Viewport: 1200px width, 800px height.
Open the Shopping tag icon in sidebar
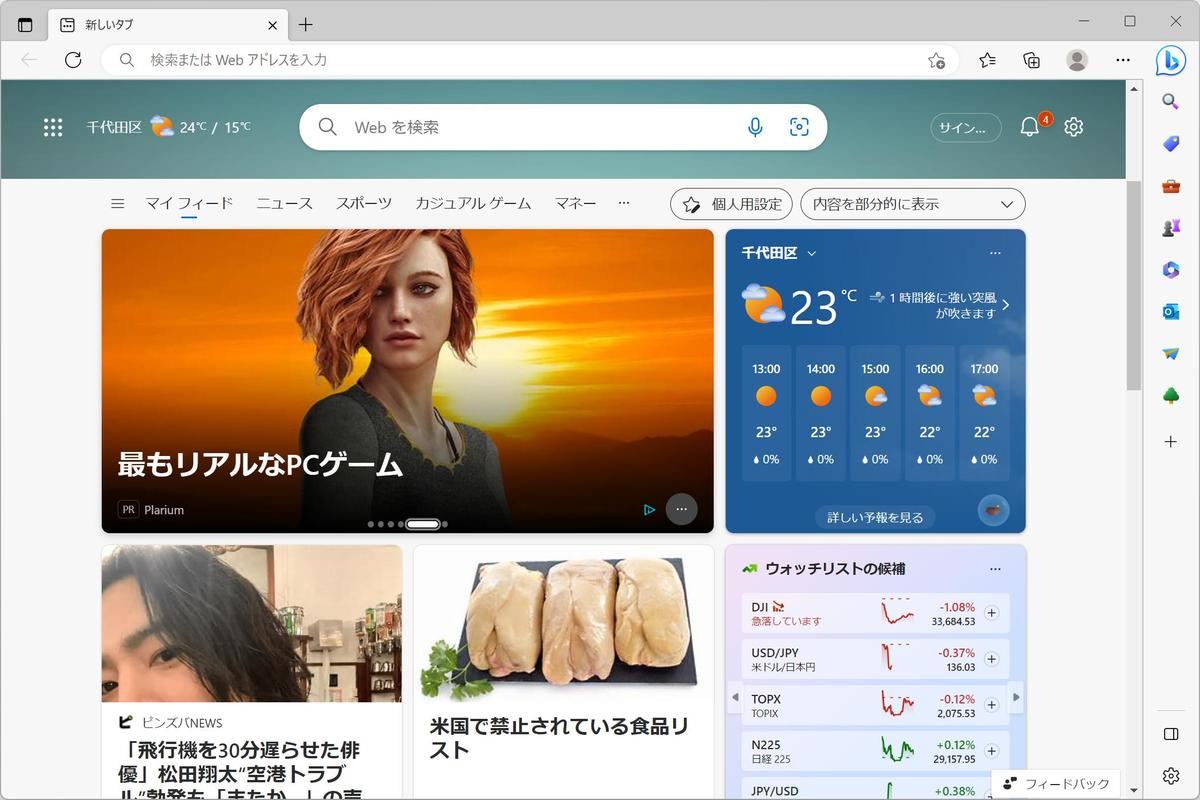(1171, 144)
